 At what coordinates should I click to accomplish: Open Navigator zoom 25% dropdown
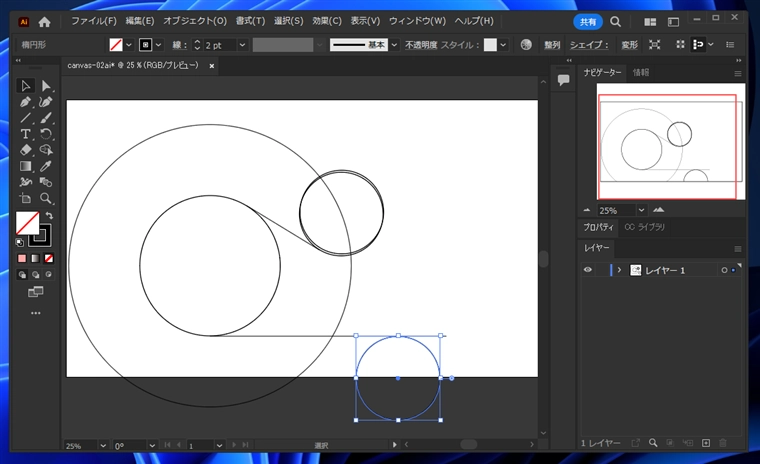(641, 210)
